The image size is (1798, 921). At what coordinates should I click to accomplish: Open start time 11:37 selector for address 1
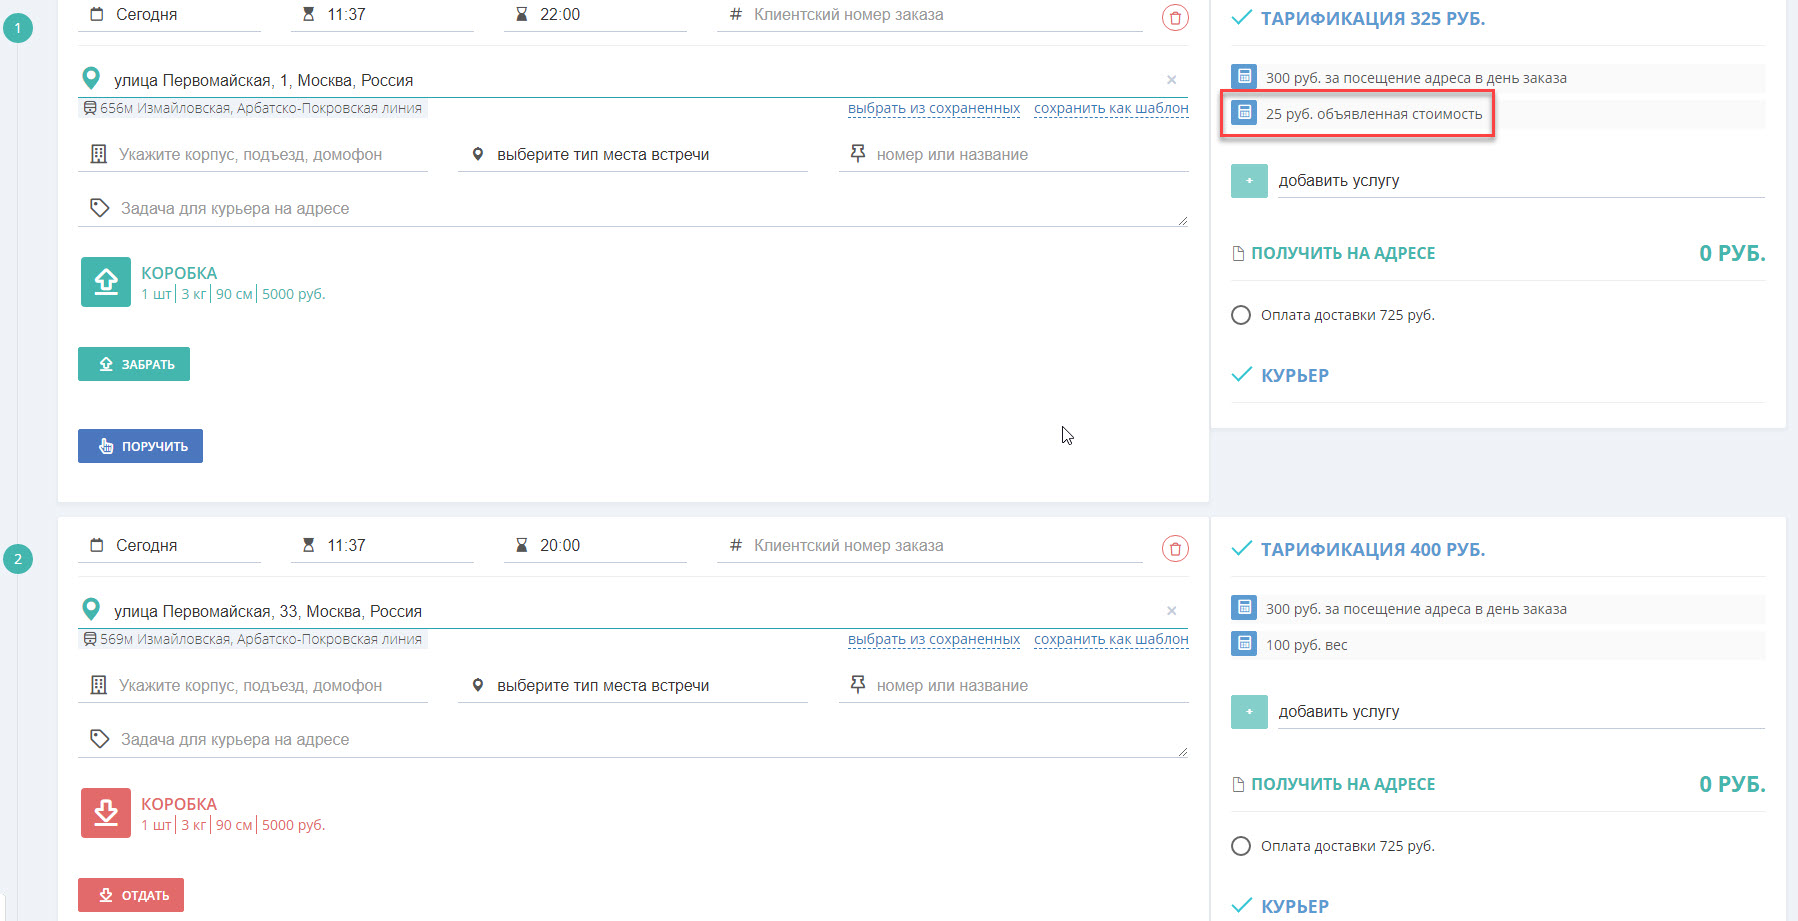382,15
